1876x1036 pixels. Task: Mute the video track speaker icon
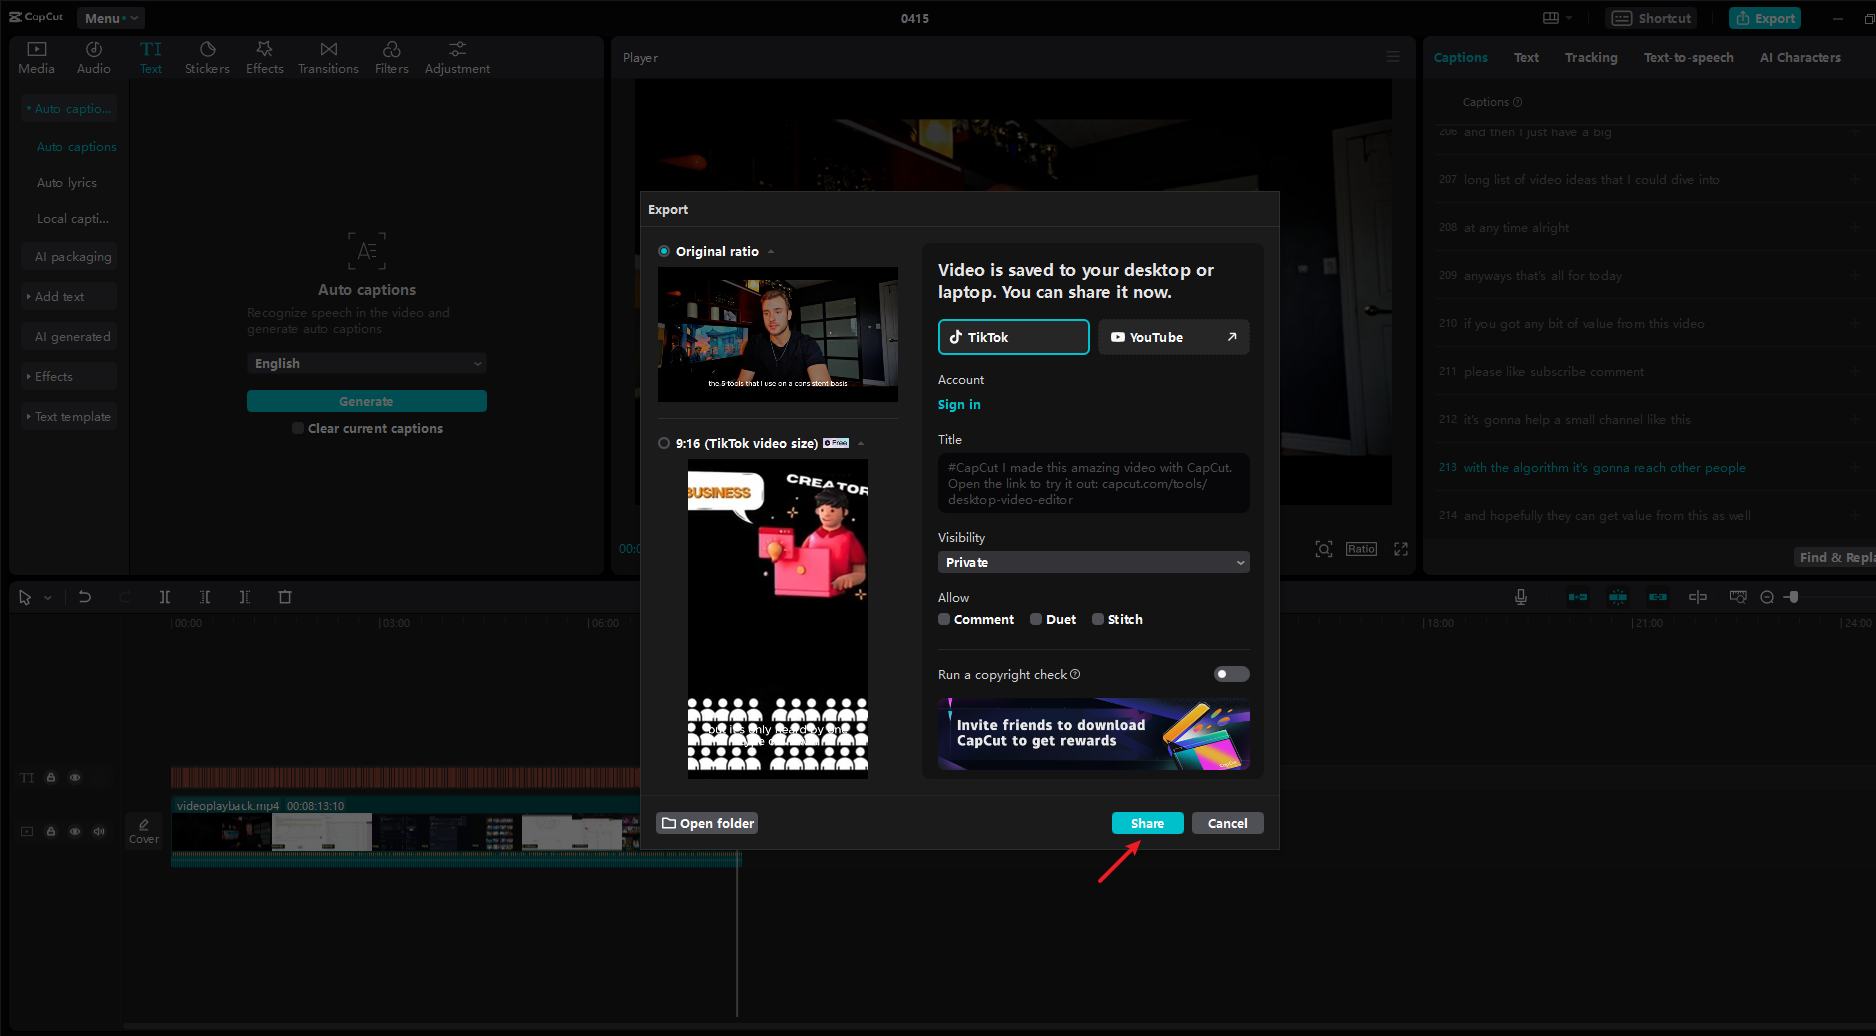pyautogui.click(x=99, y=831)
